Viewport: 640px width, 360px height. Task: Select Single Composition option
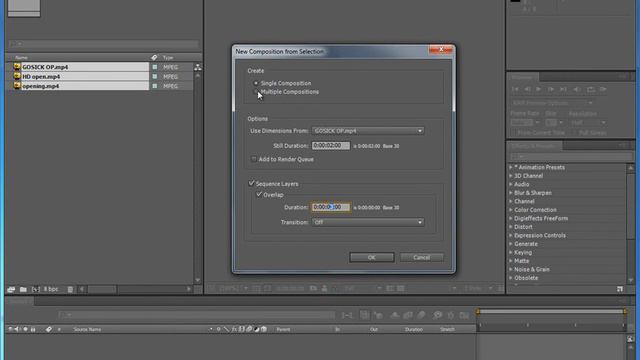[256, 83]
